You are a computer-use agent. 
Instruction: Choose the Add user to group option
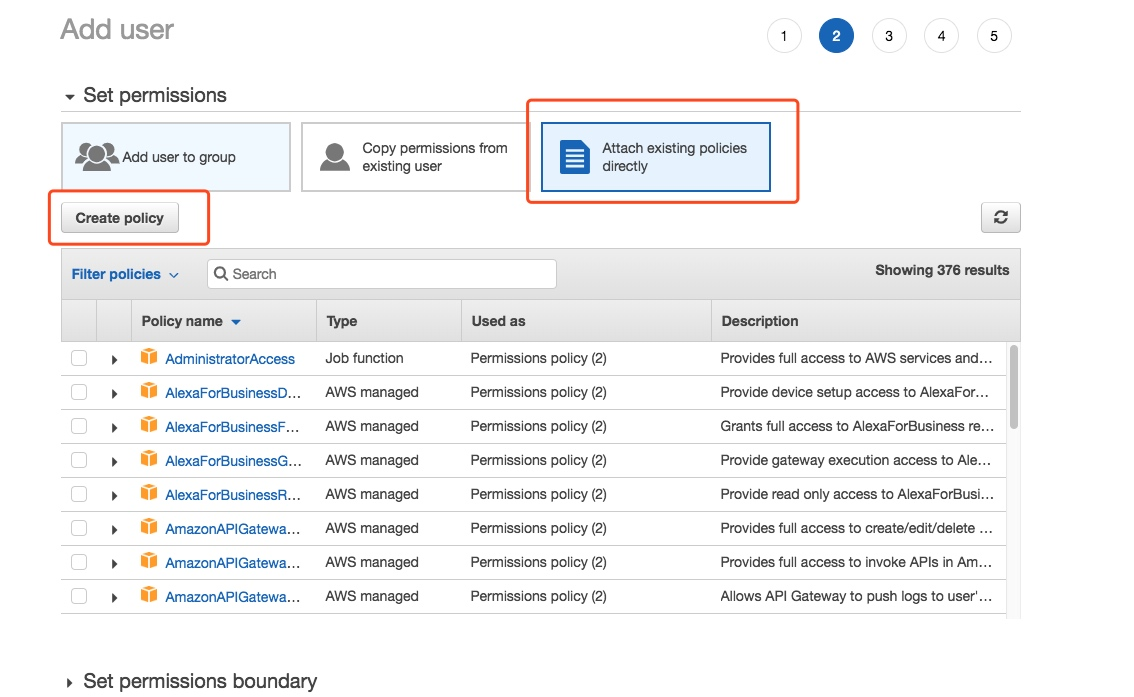tap(176, 157)
